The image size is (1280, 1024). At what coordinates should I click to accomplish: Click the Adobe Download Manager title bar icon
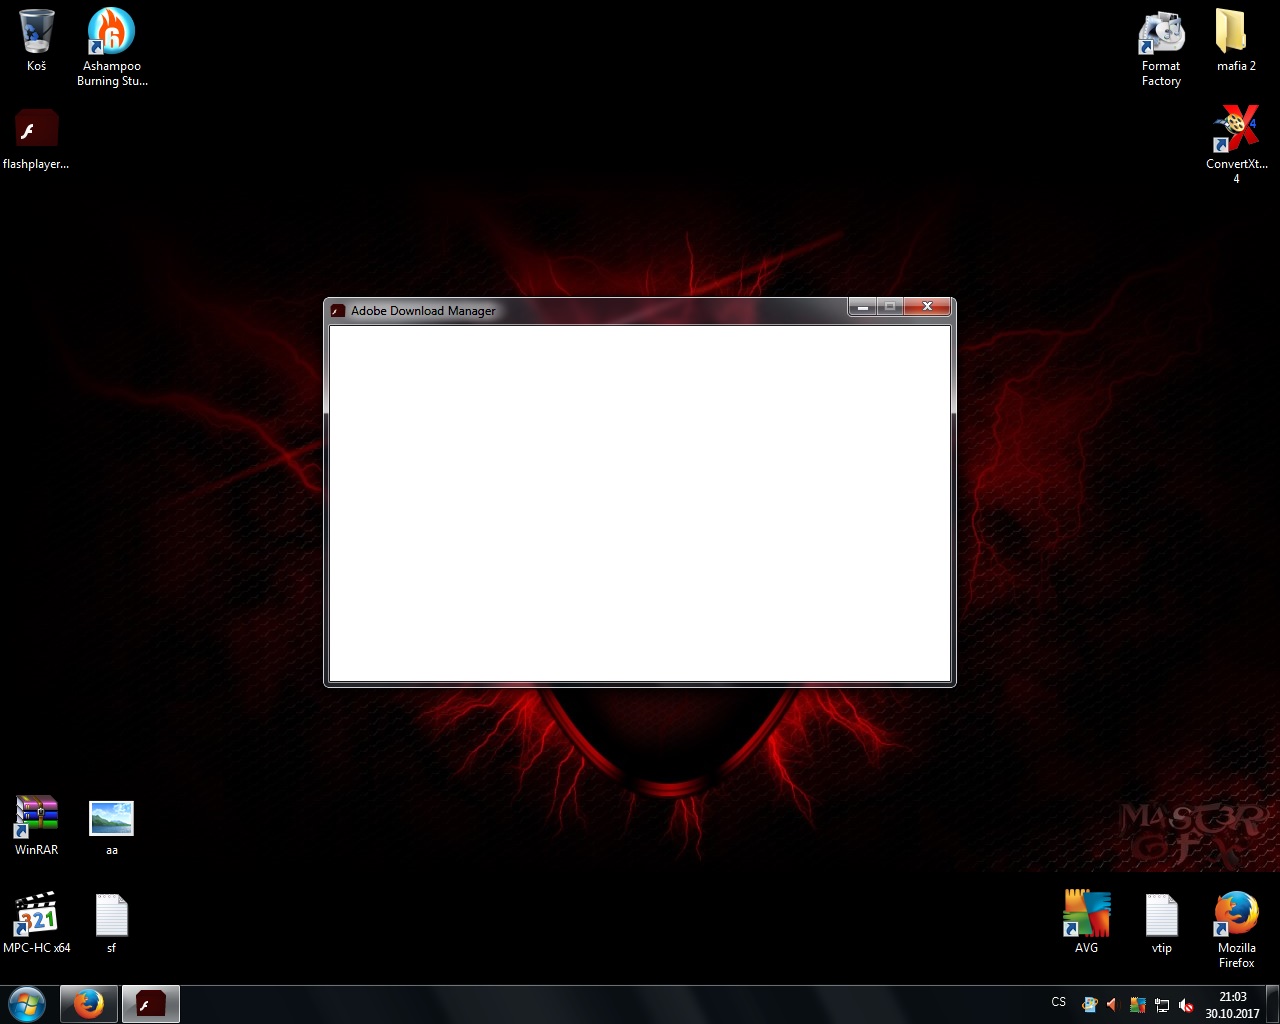[338, 311]
